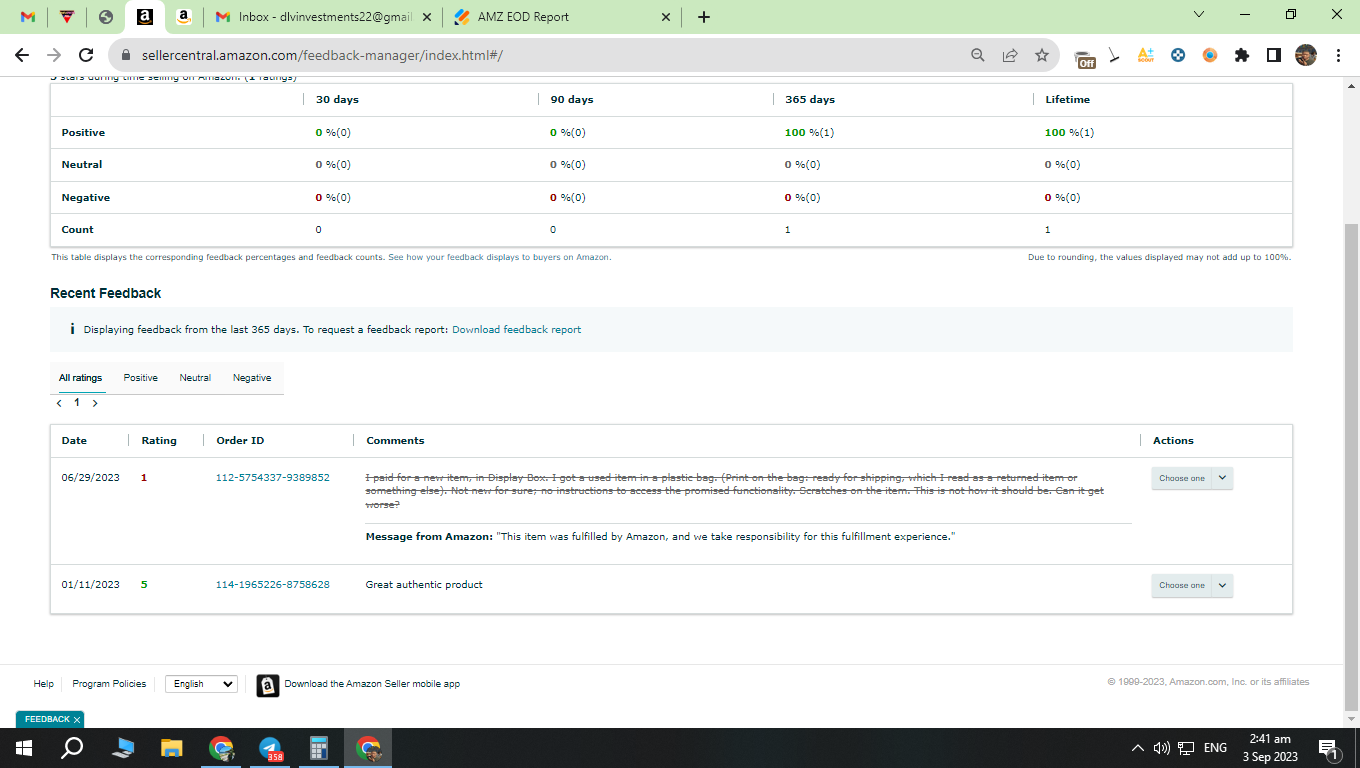Open the FEEDBACK widget button
This screenshot has height=768, width=1360.
pos(46,719)
